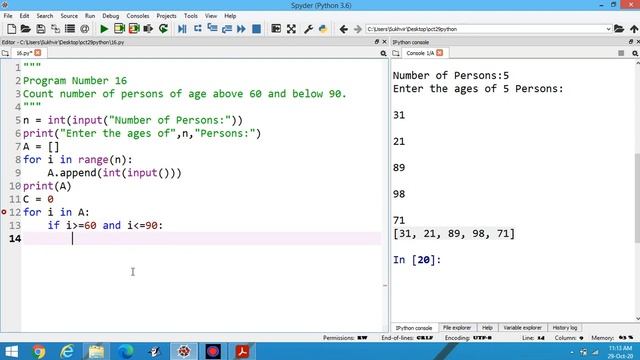640x360 pixels.
Task: Open the PYTHONPATH manager icon
Action: (323, 29)
